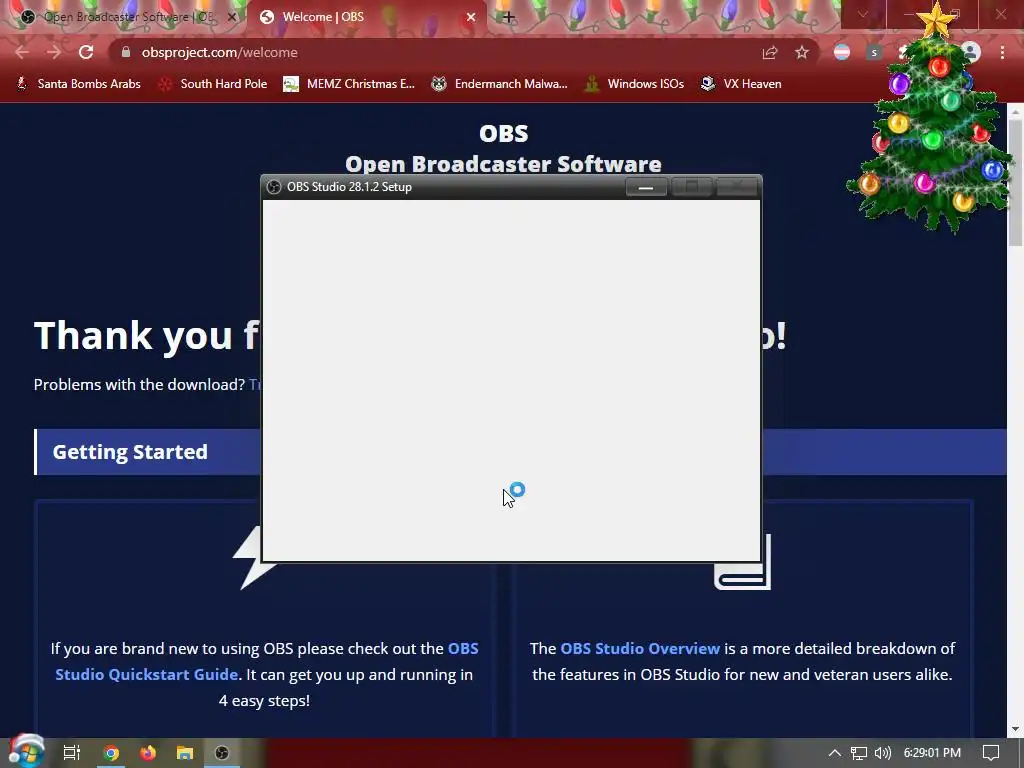
Task: Reload the current page
Action: click(86, 52)
